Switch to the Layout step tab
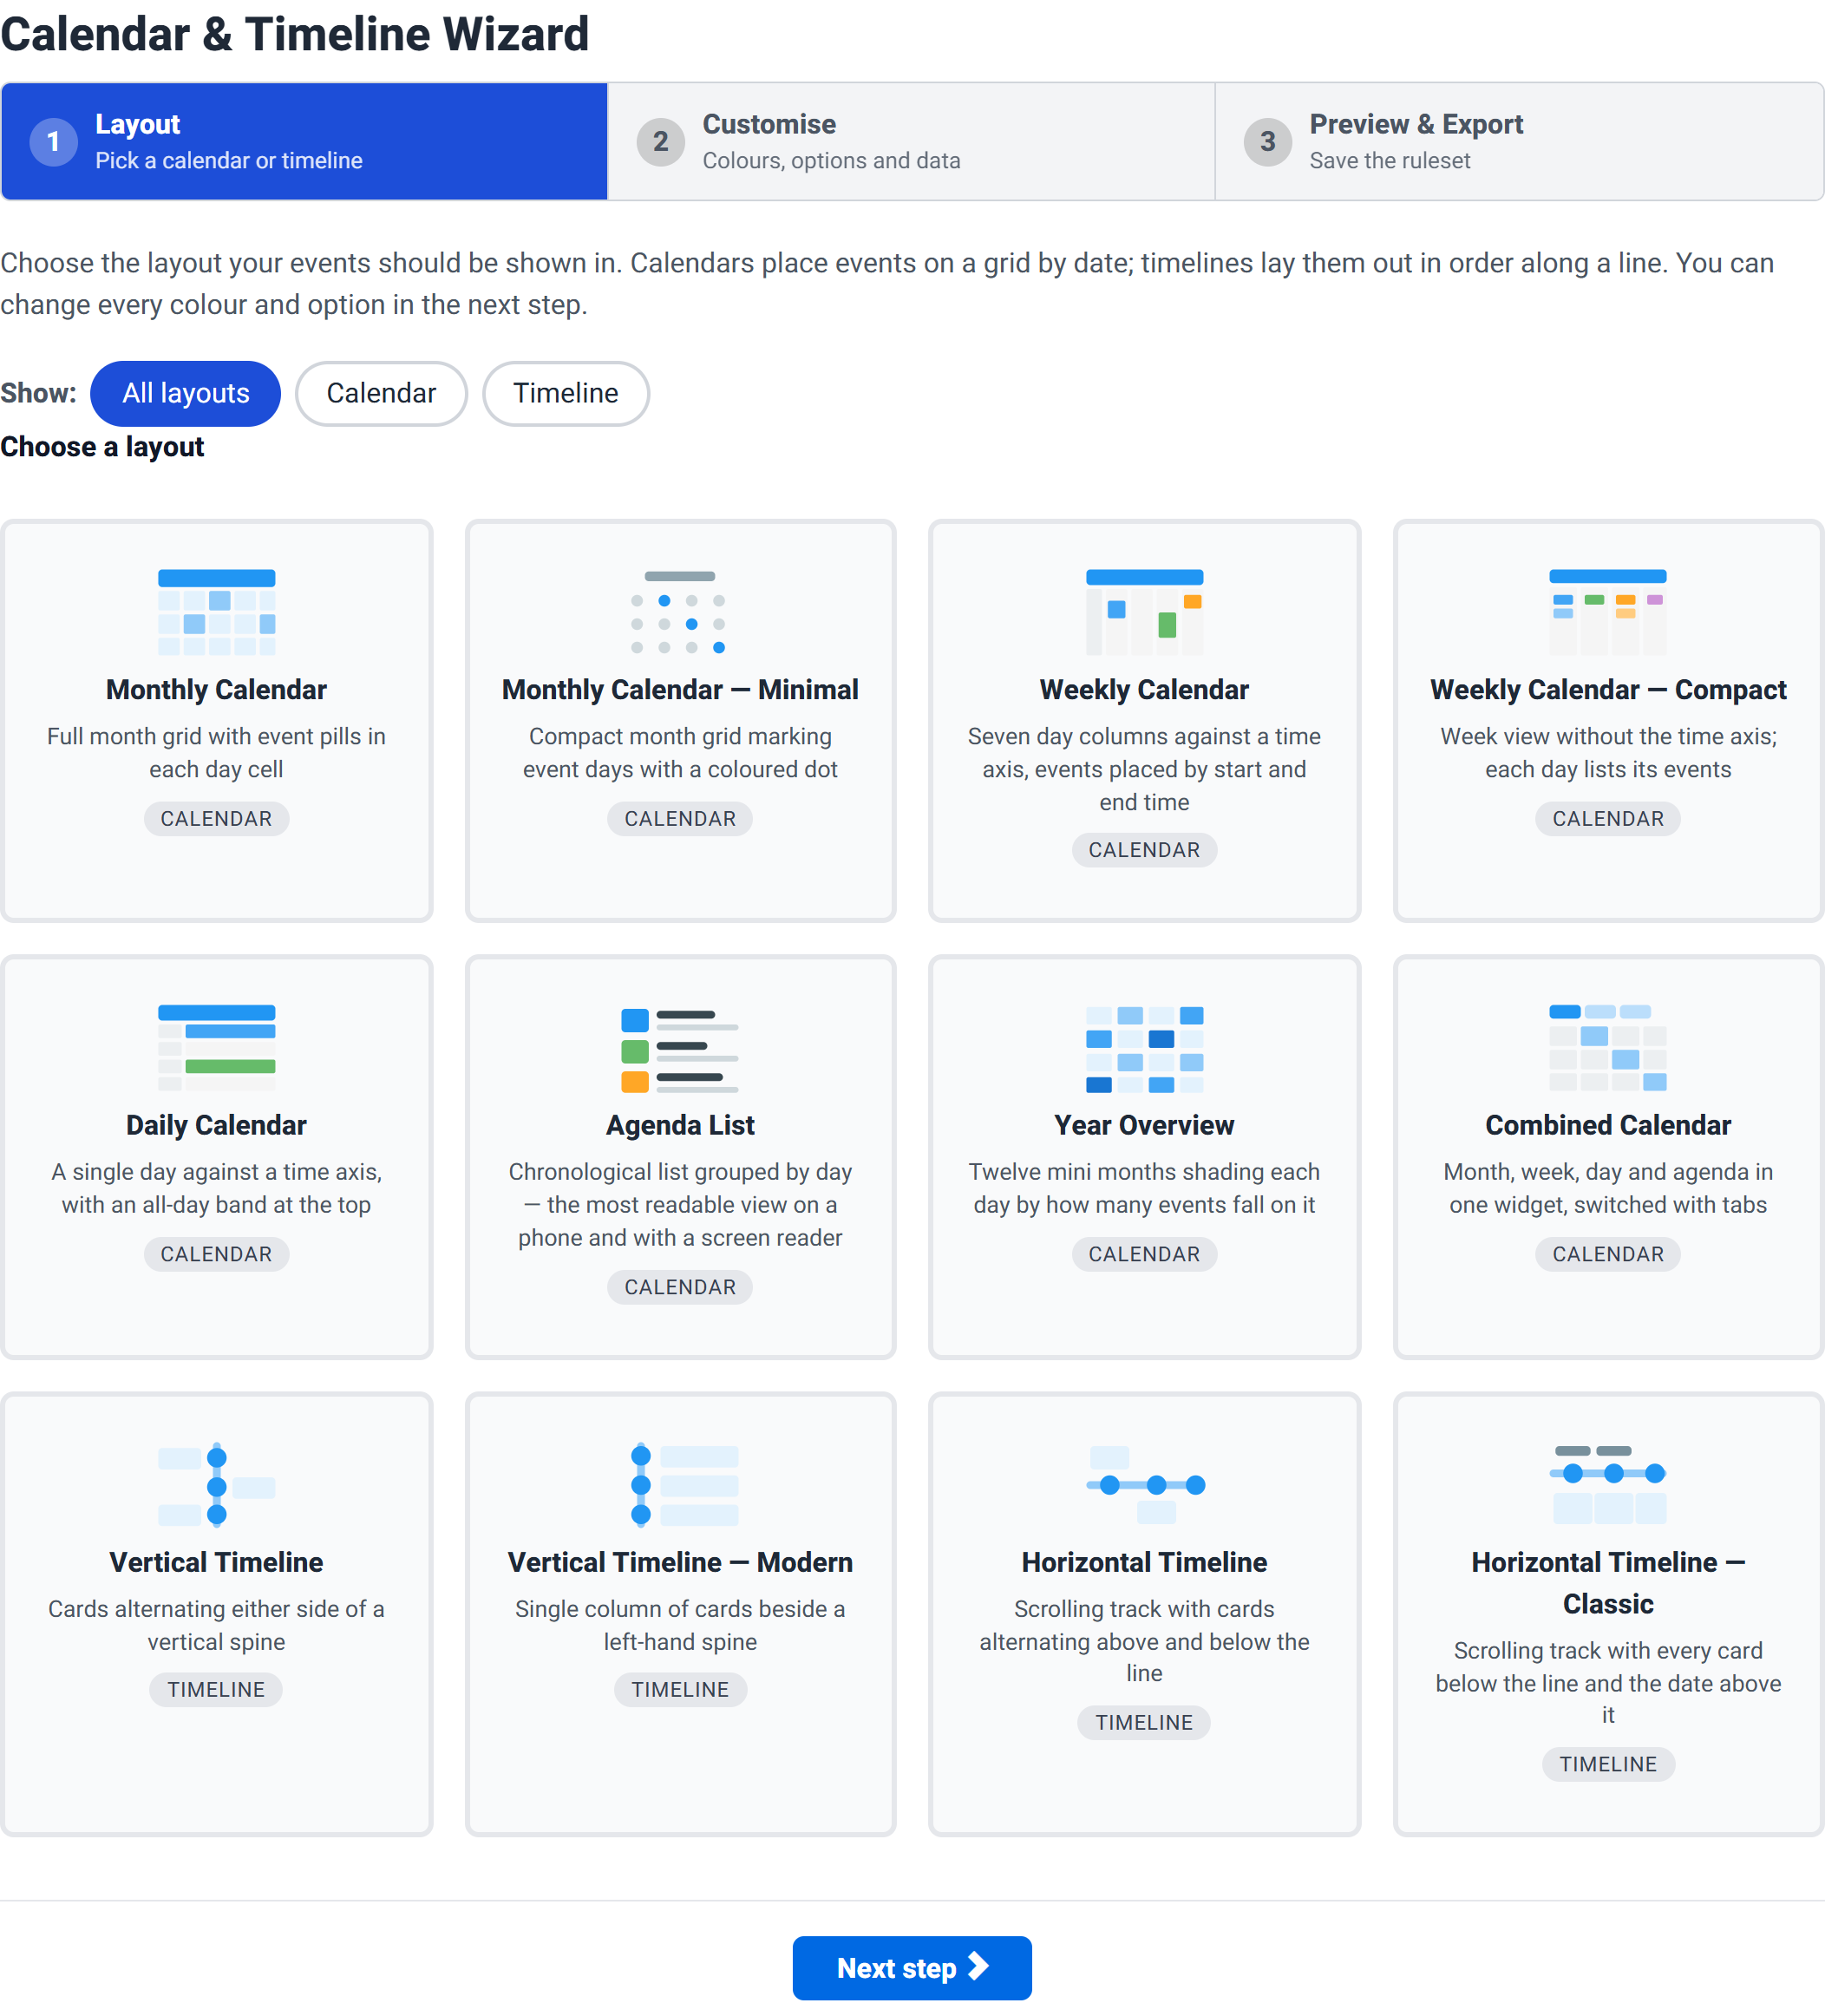Image resolution: width=1825 pixels, height=2016 pixels. 304,141
